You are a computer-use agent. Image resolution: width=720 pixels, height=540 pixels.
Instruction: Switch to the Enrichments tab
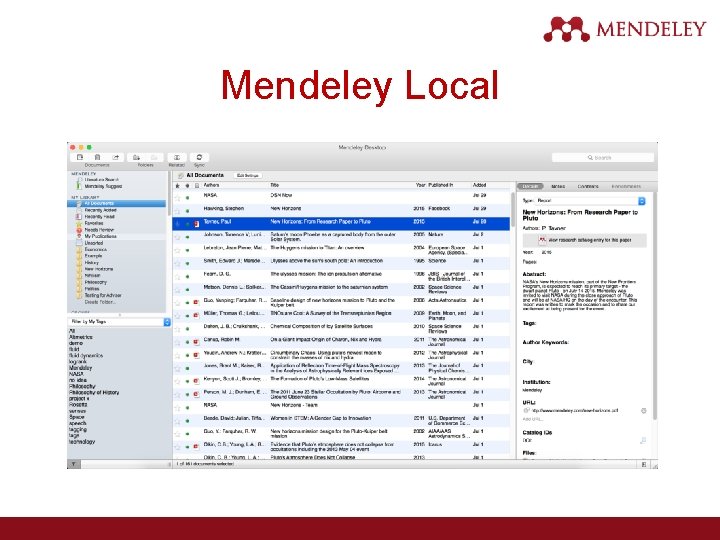click(x=626, y=186)
